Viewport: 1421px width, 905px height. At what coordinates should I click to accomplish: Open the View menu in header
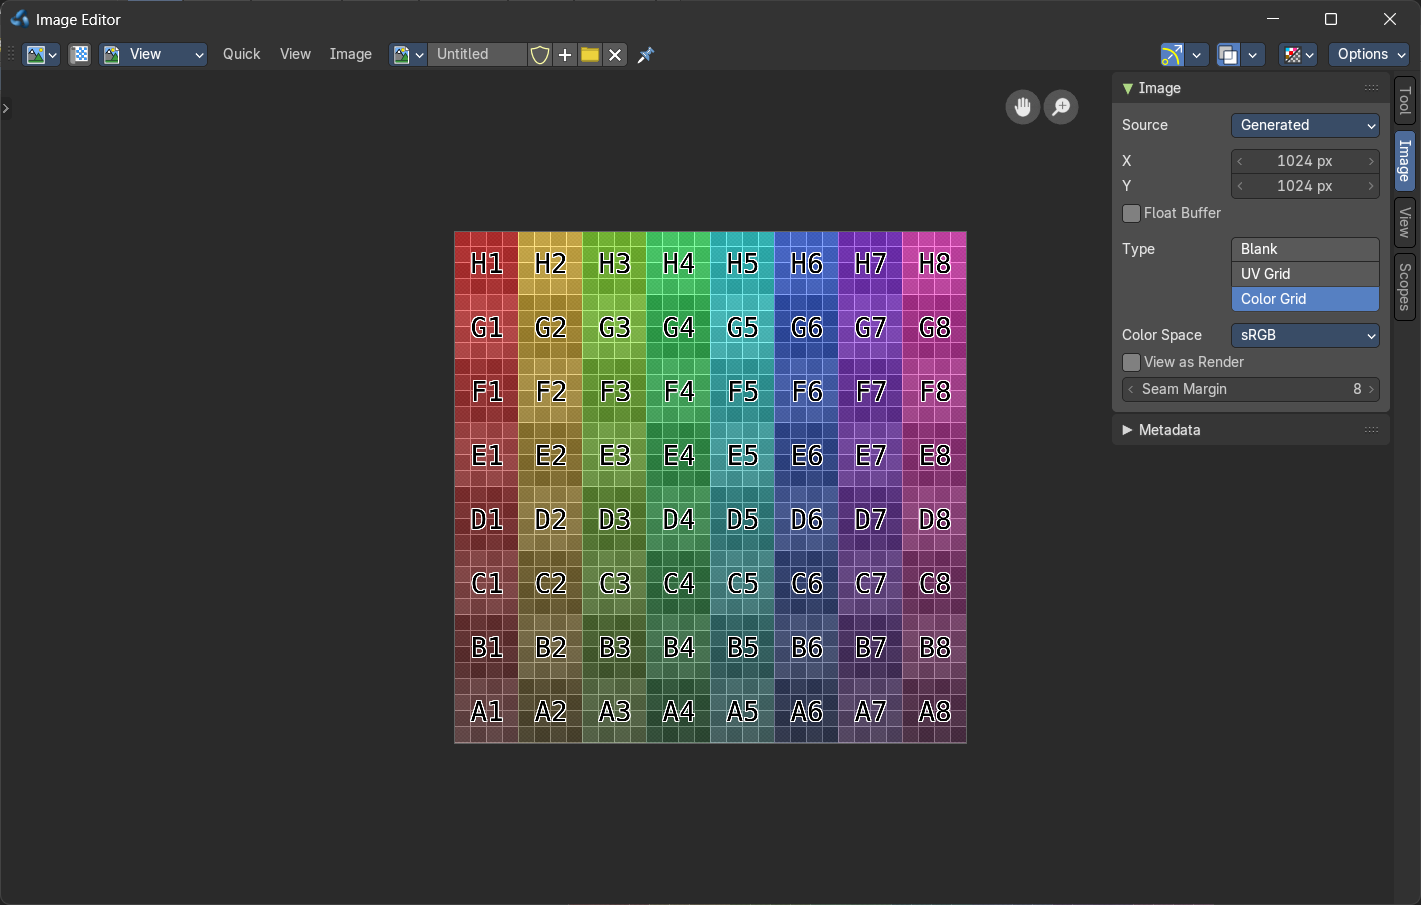[x=295, y=55]
